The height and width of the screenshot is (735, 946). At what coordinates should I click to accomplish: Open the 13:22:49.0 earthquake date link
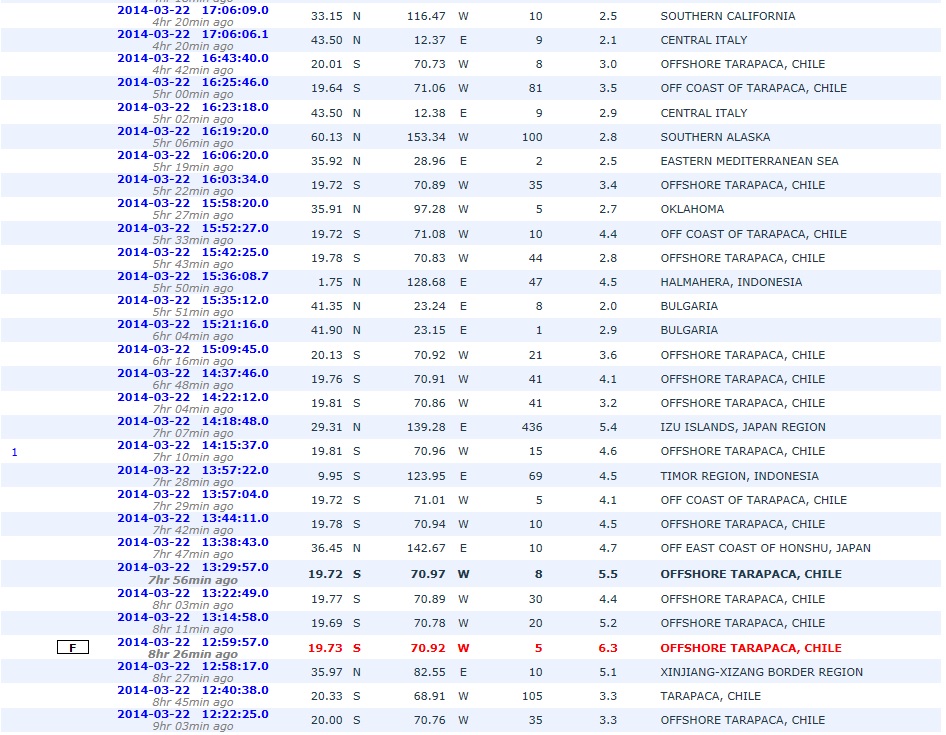coord(193,594)
